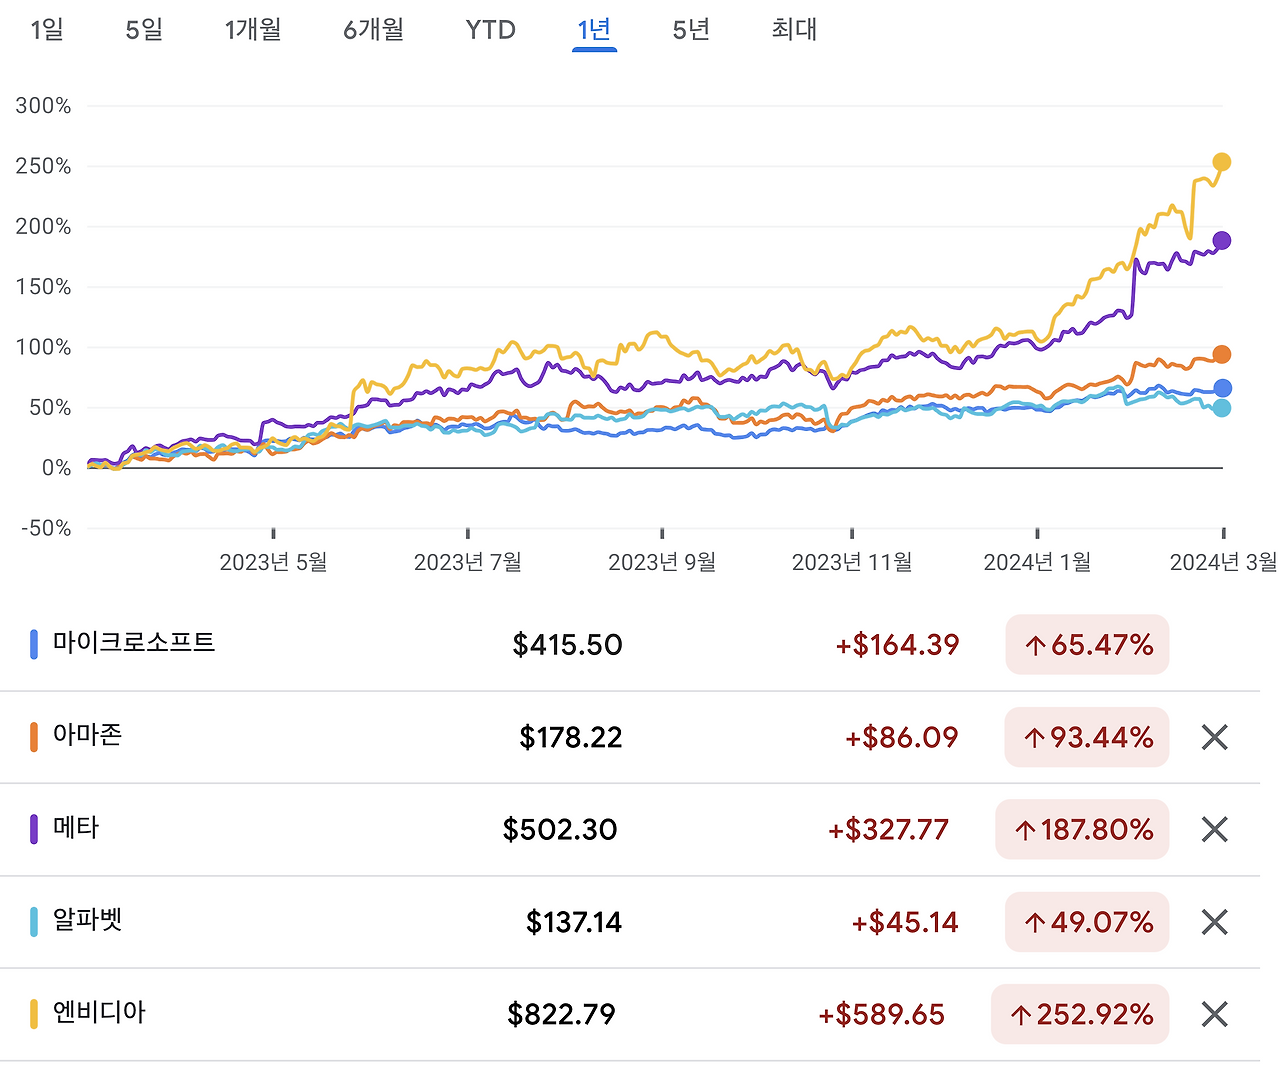Click the light blue 알파벳 color marker
The width and height of the screenshot is (1280, 1068).
[x=34, y=922]
